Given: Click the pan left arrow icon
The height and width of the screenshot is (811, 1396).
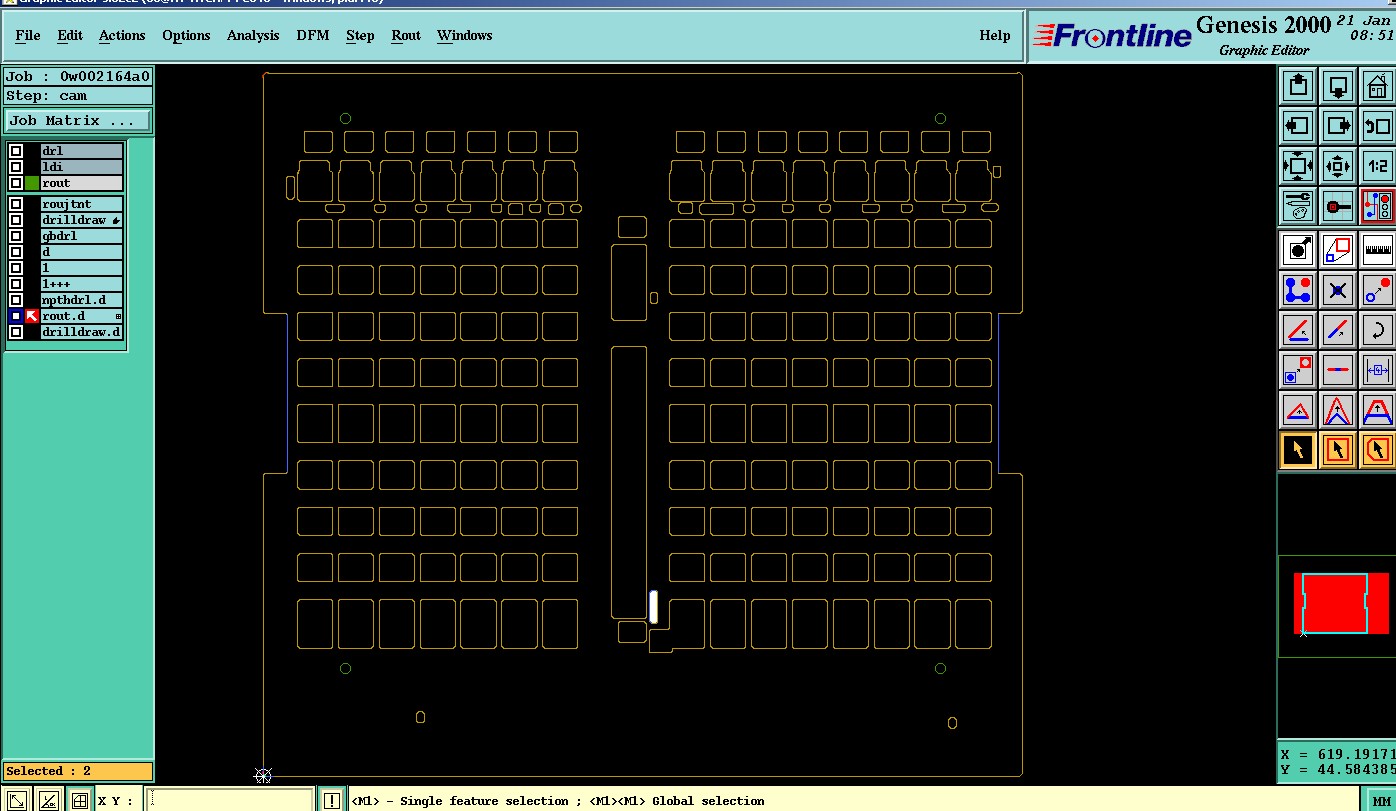Looking at the screenshot, I should [x=1298, y=126].
